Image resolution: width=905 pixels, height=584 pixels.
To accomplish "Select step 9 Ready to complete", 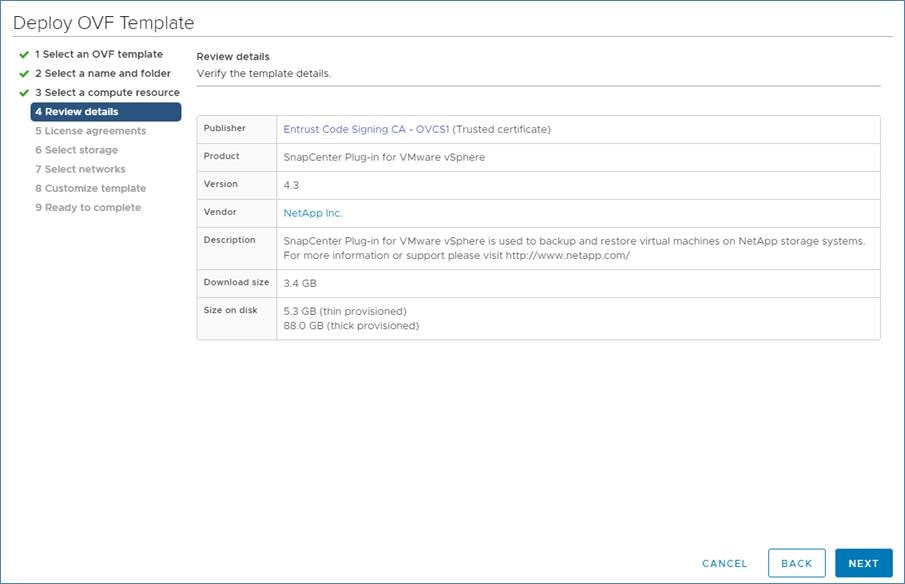I will click(88, 207).
